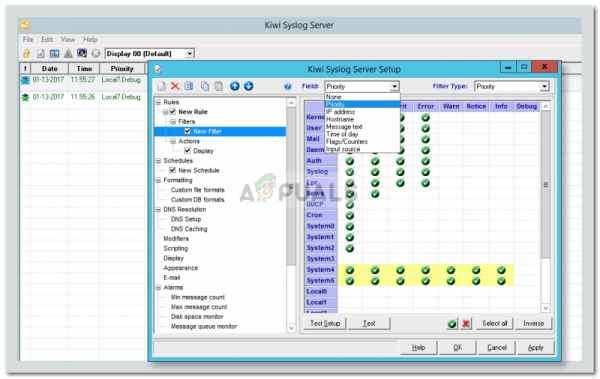Copy the selected item using copy icon
600x379 pixels.
[205, 86]
